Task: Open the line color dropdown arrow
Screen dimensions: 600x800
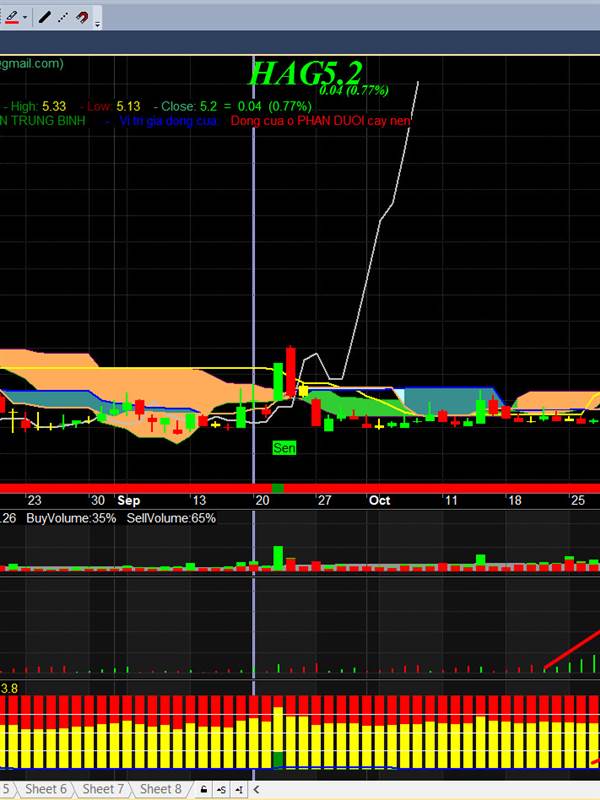Action: (25, 17)
